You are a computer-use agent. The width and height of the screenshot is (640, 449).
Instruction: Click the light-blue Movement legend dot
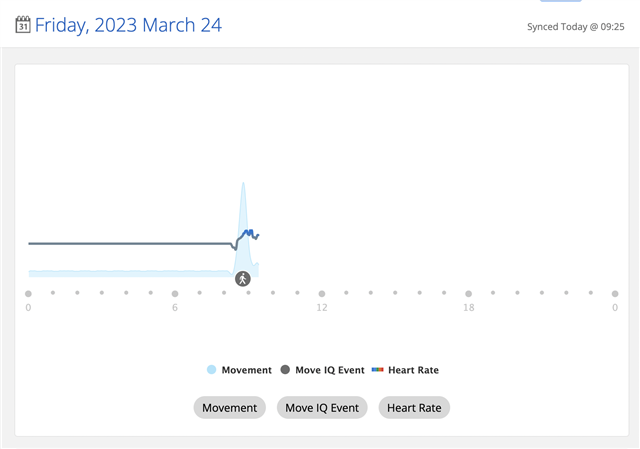point(211,370)
